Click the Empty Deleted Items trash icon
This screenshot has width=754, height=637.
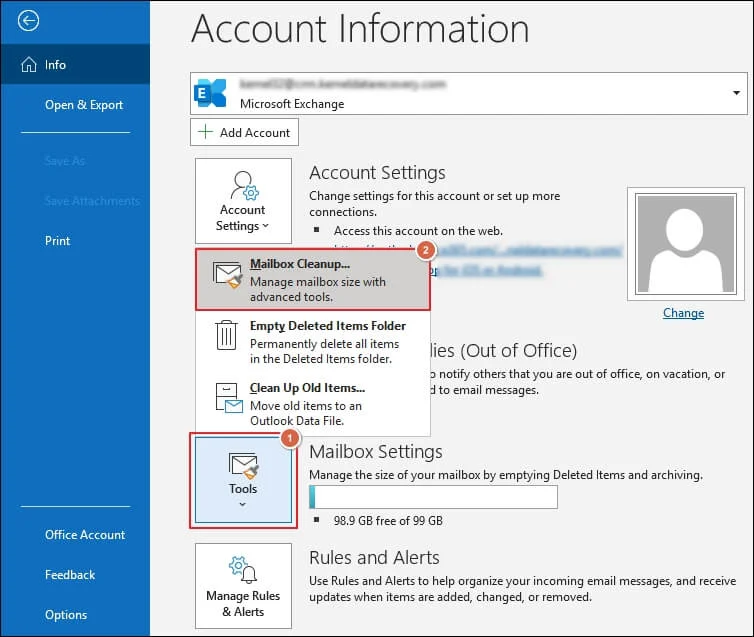pos(228,336)
